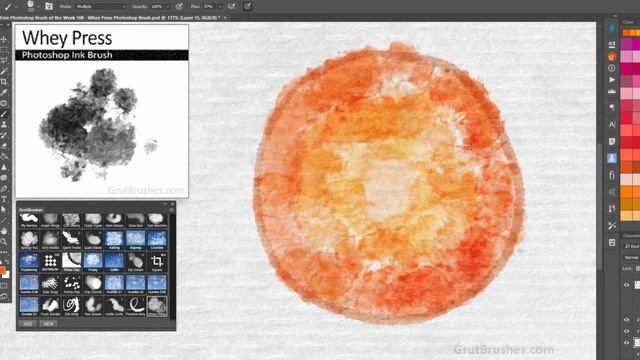Open the layer Kind filter dropdown

click(x=632, y=246)
